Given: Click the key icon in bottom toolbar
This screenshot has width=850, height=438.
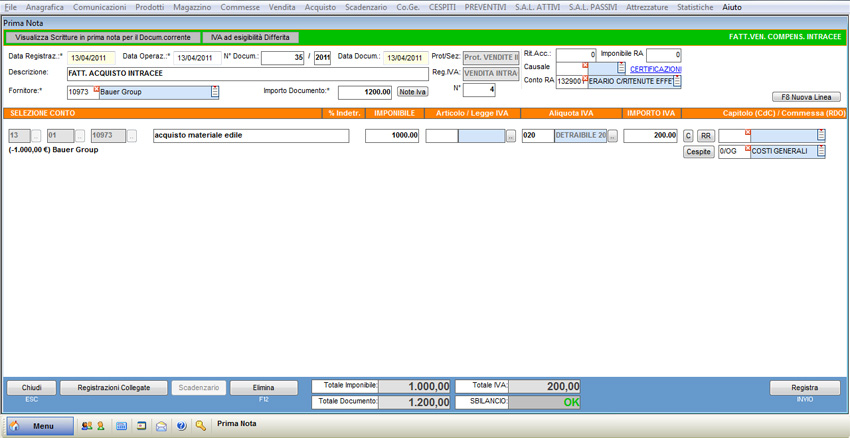Looking at the screenshot, I should 201,426.
